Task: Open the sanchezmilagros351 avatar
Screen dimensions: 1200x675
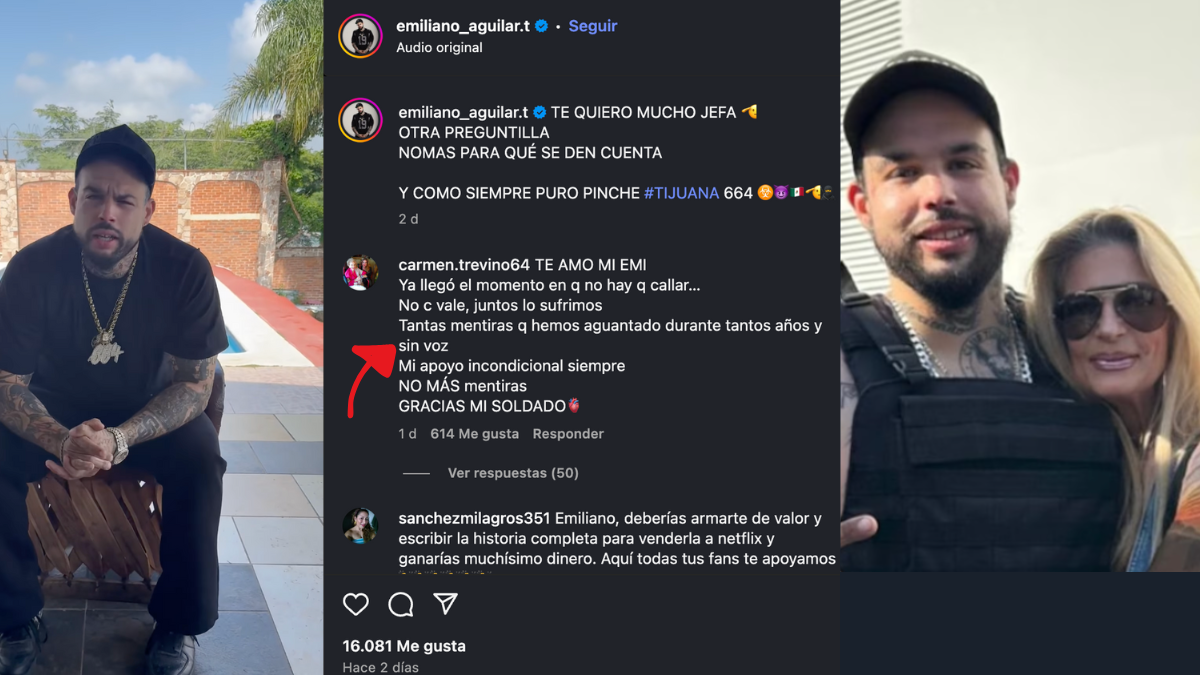Action: pos(360,525)
